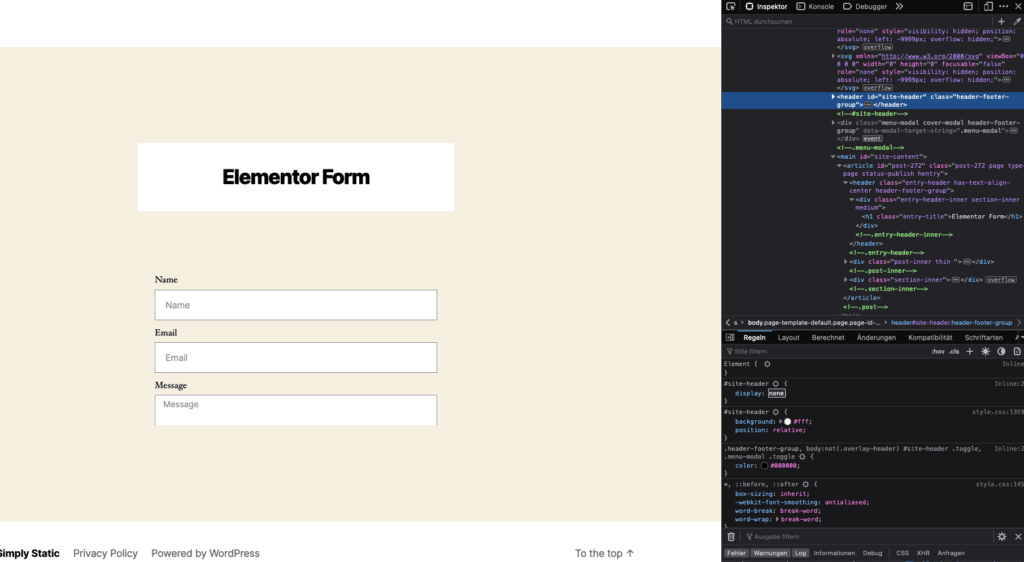
Task: Open the Privacy Policy footer link
Action: [x=105, y=554]
